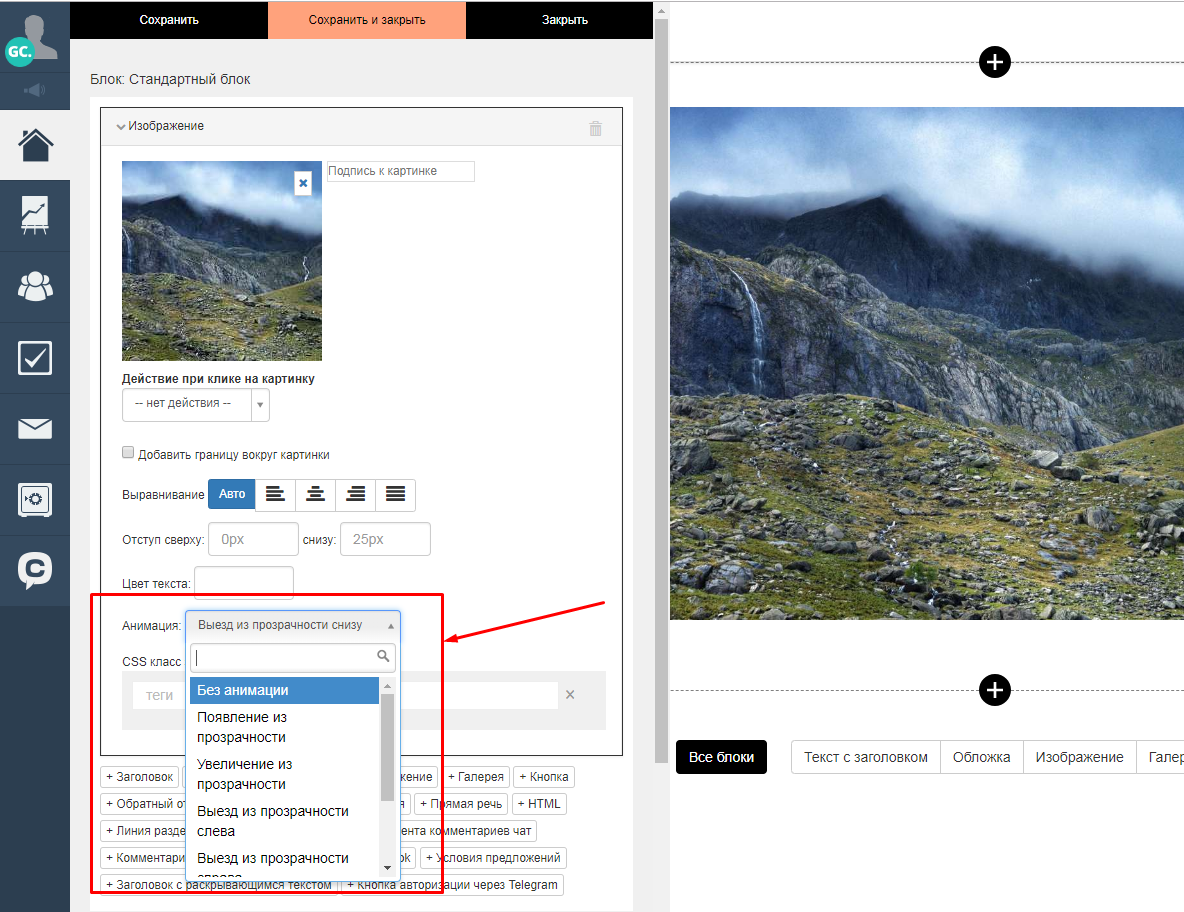The width and height of the screenshot is (1184, 912).
Task: Open the Цвет текста color field
Action: pos(244,582)
